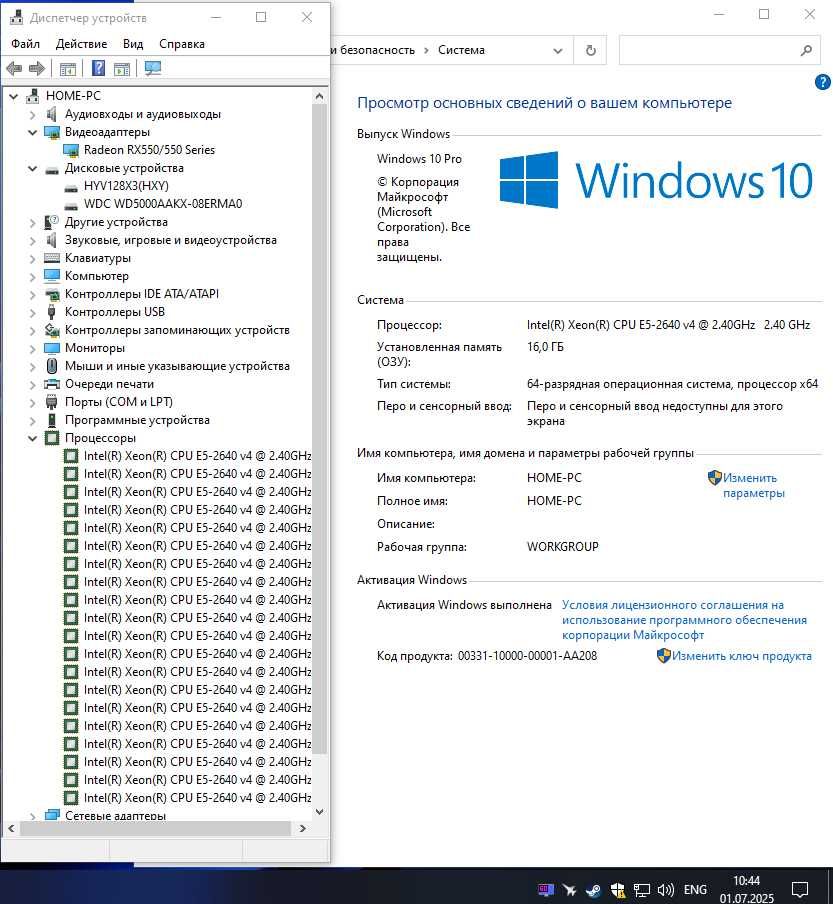Viewport: 833px width, 904px height.
Task: Click Изменить ключ продукта link
Action: click(741, 656)
